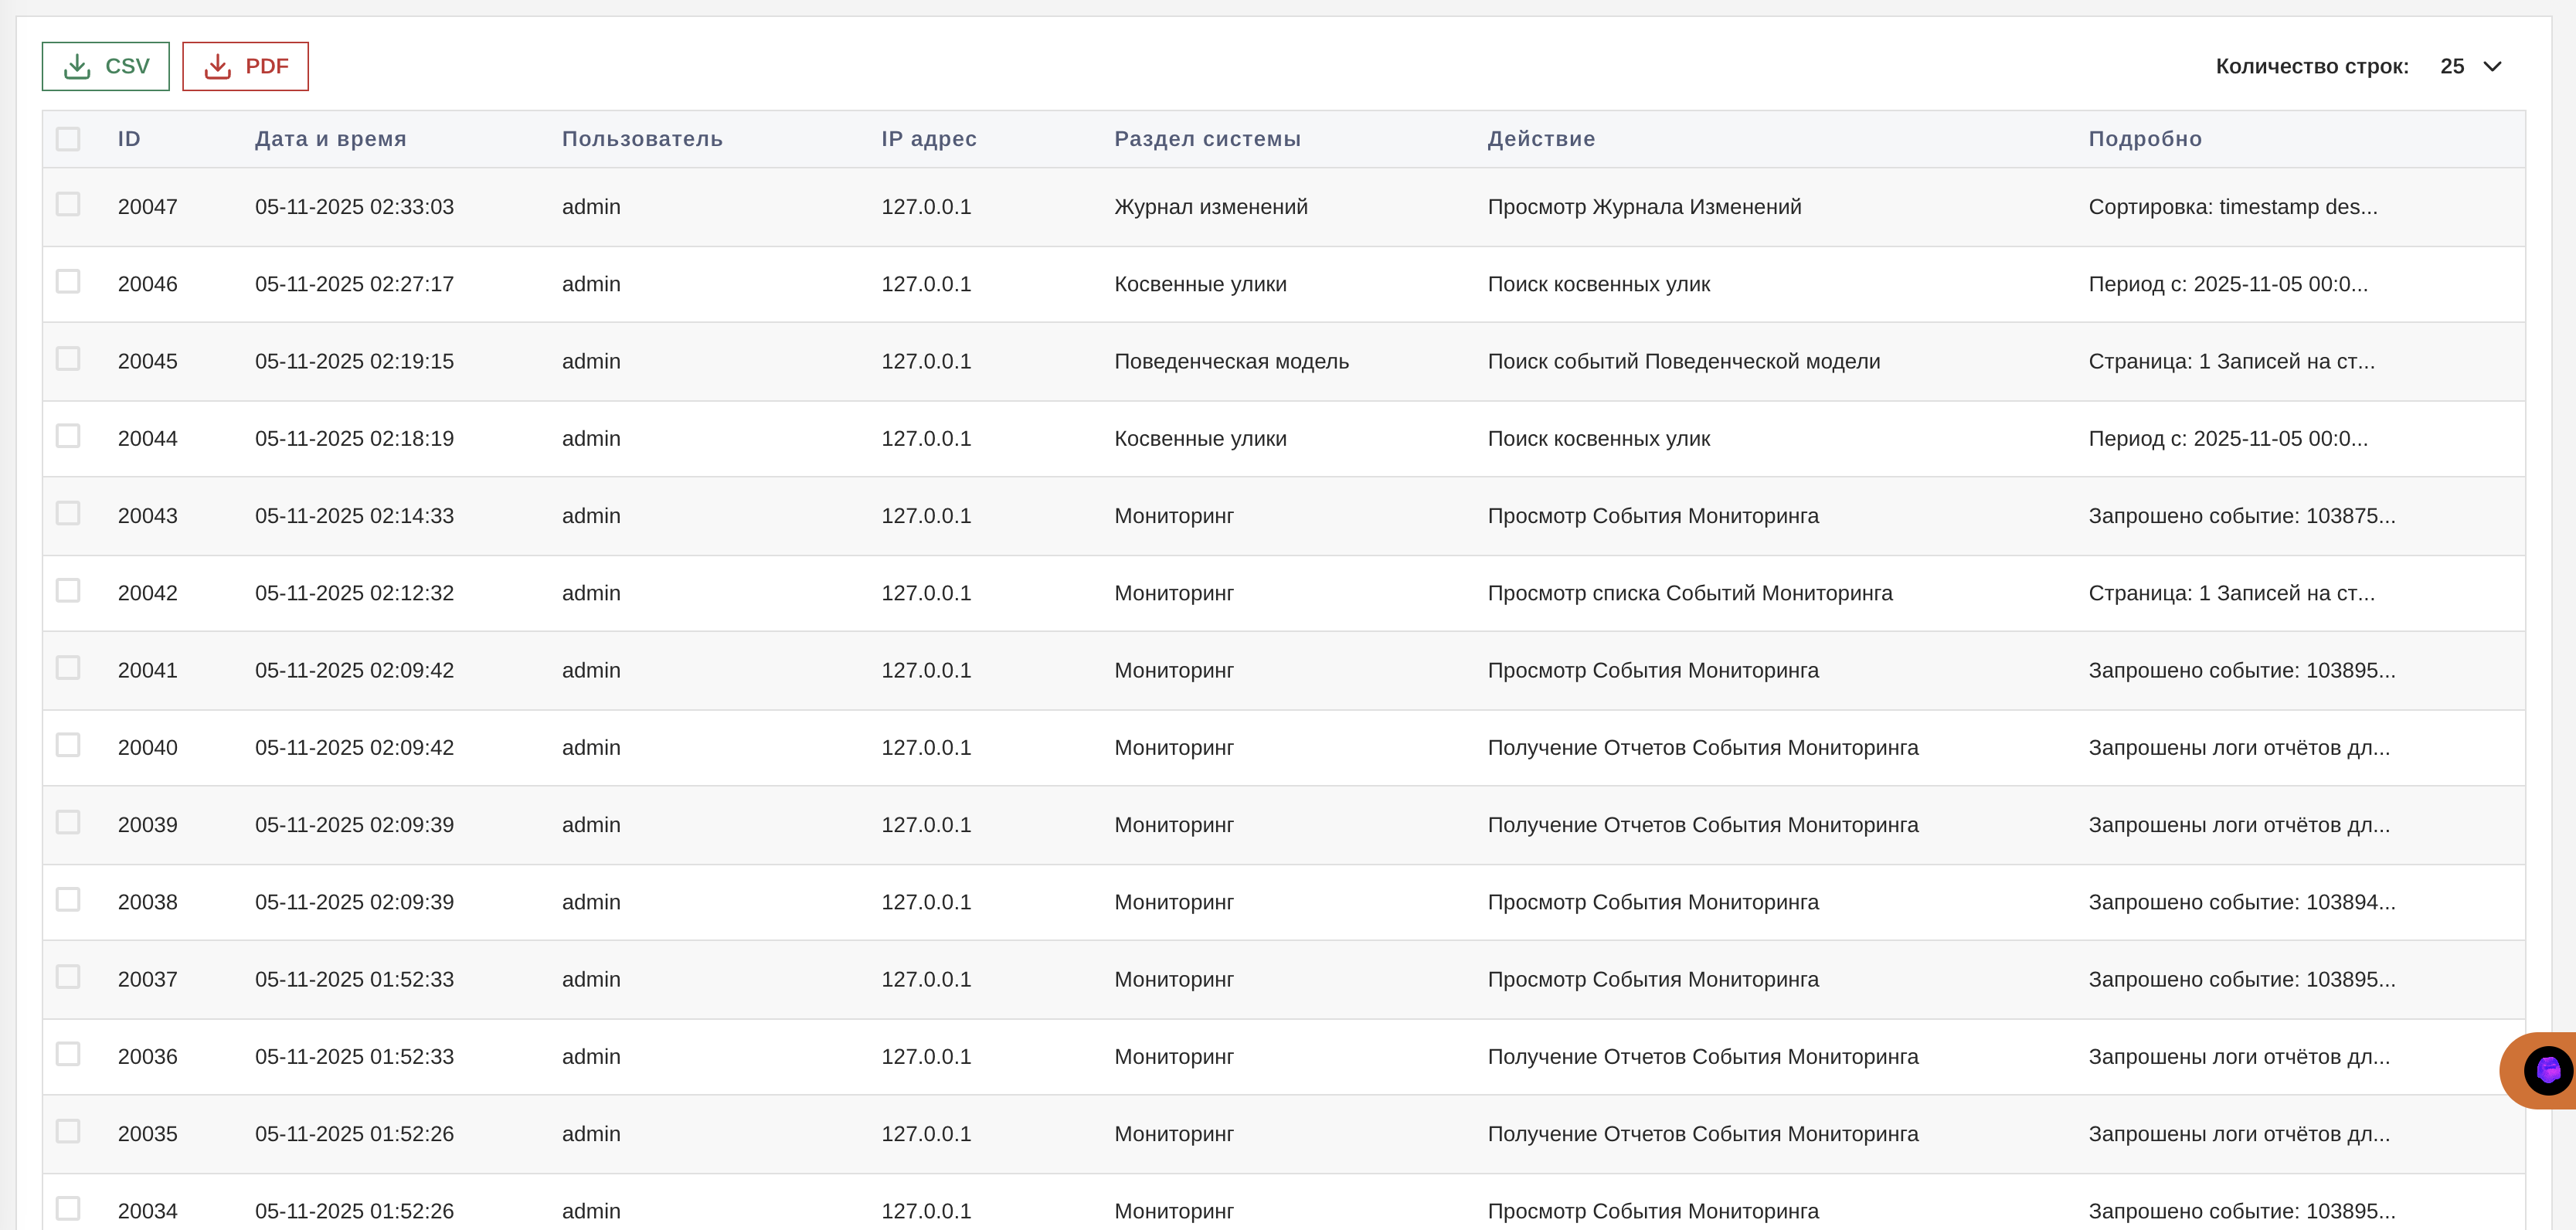Open details 'Сортировка: timestamp des...' cell

point(2232,207)
